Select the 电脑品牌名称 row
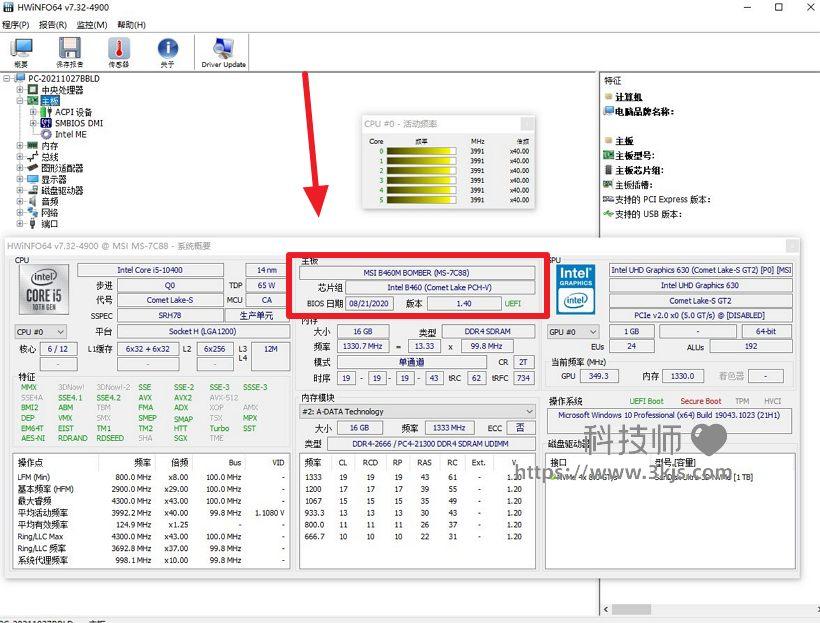This screenshot has width=820, height=623. tap(644, 111)
